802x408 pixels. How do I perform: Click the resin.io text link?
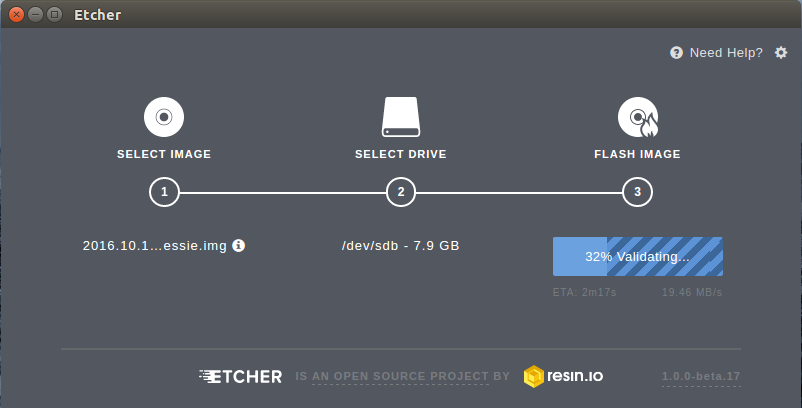575,376
